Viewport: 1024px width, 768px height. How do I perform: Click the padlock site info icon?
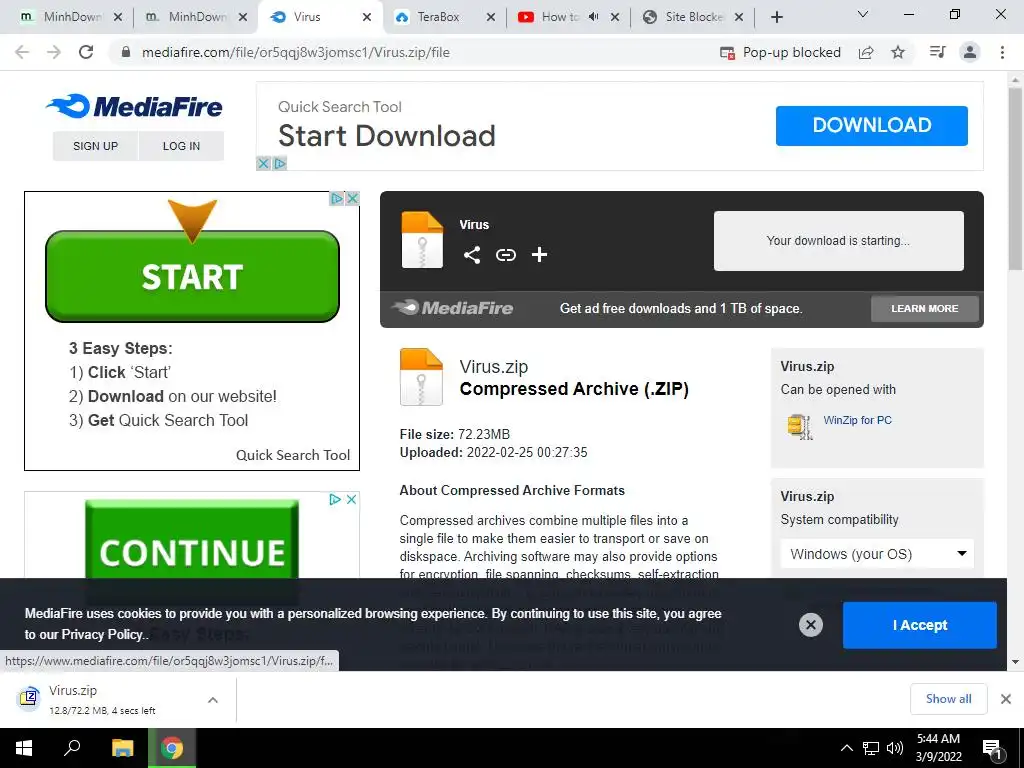[126, 52]
